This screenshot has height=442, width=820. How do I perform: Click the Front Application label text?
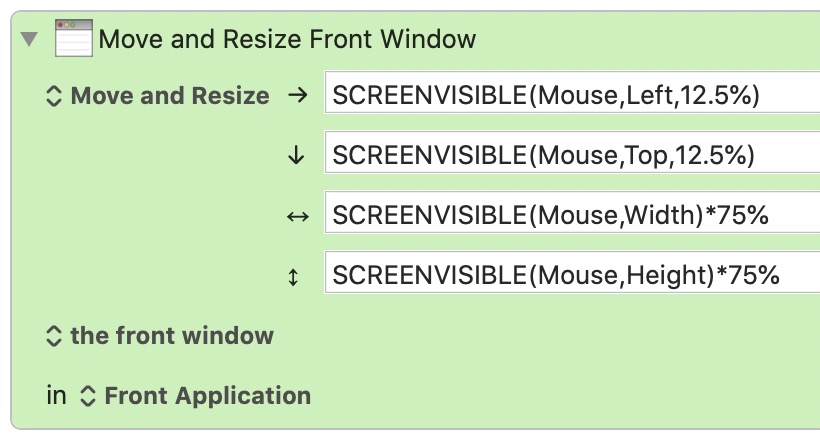click(208, 396)
